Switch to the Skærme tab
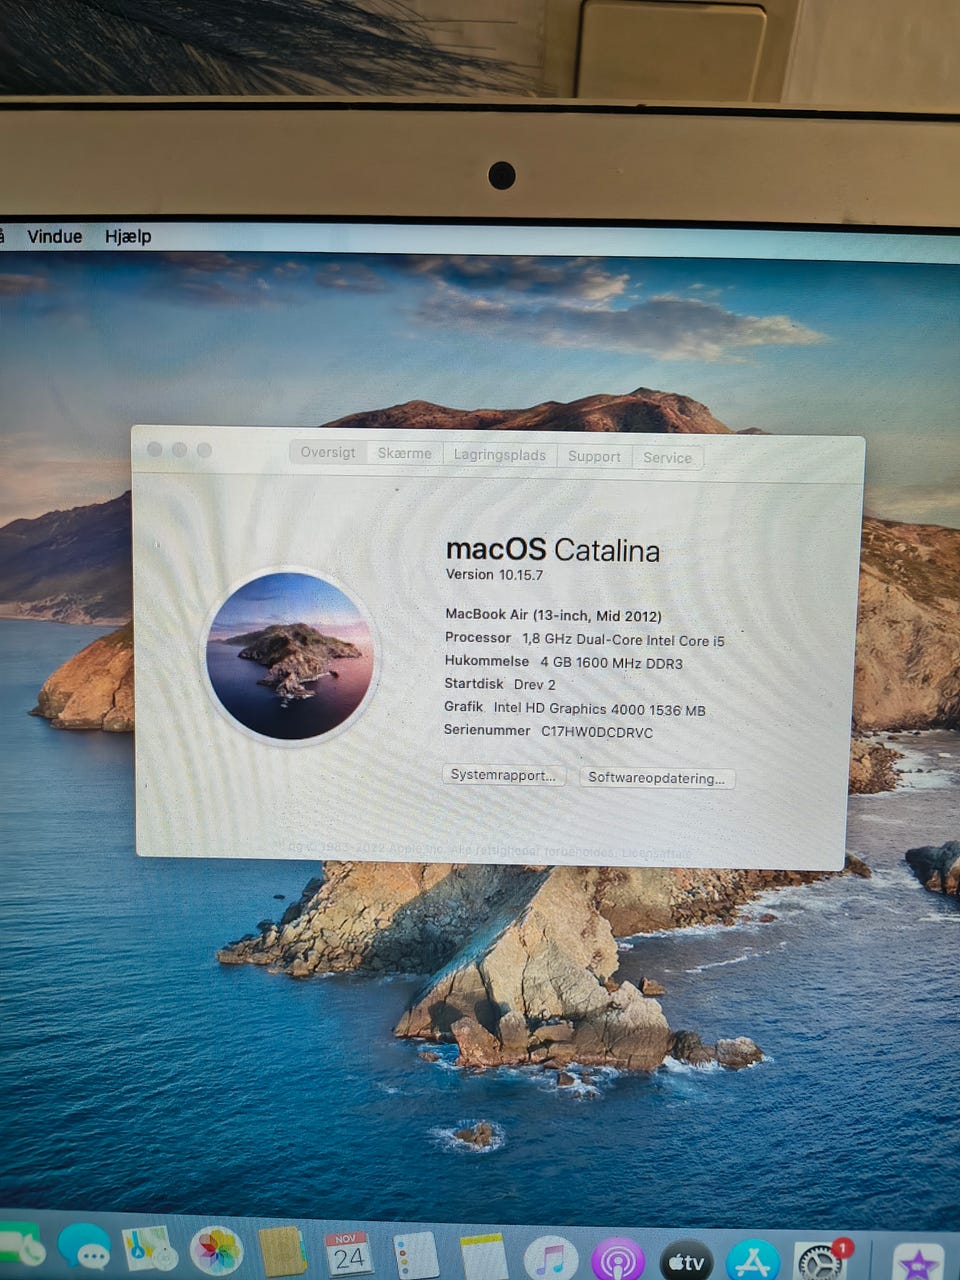 pos(404,453)
